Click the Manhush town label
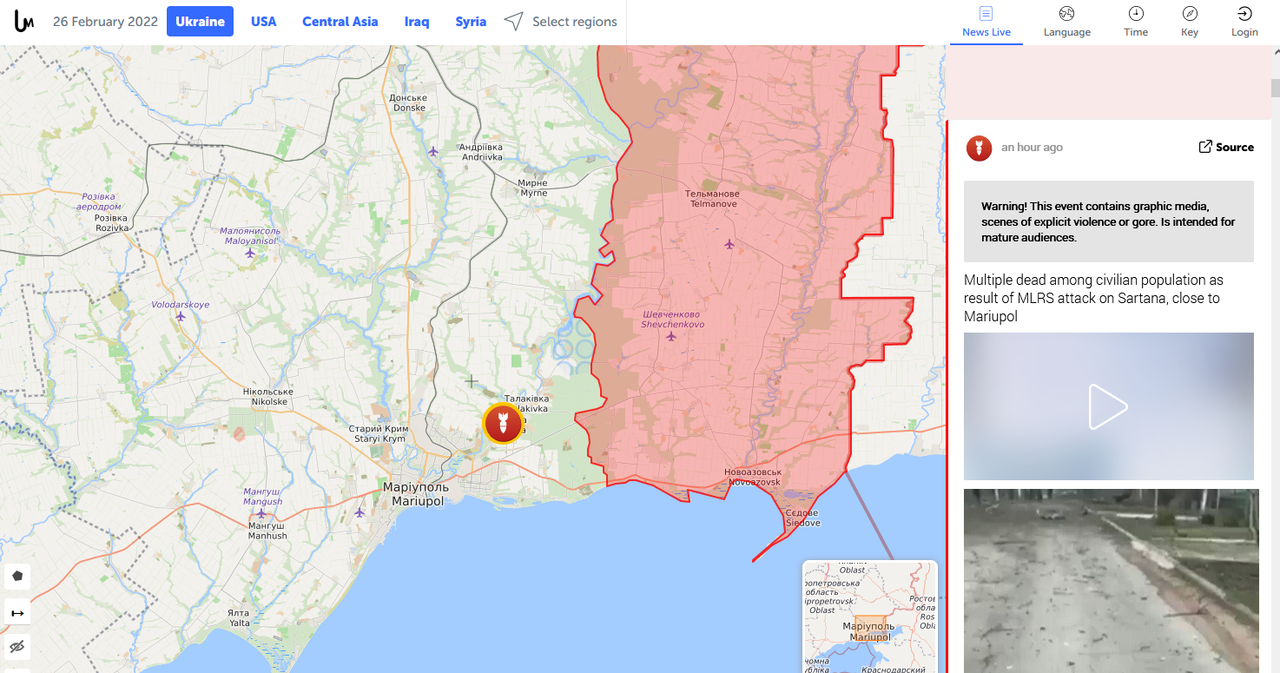The height and width of the screenshot is (673, 1280). point(267,531)
